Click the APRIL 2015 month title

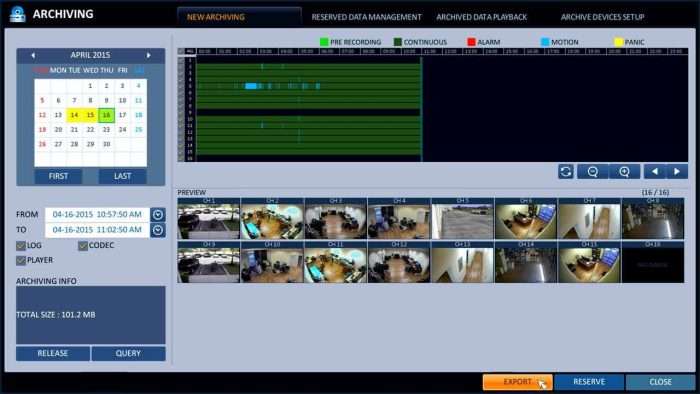[x=90, y=55]
